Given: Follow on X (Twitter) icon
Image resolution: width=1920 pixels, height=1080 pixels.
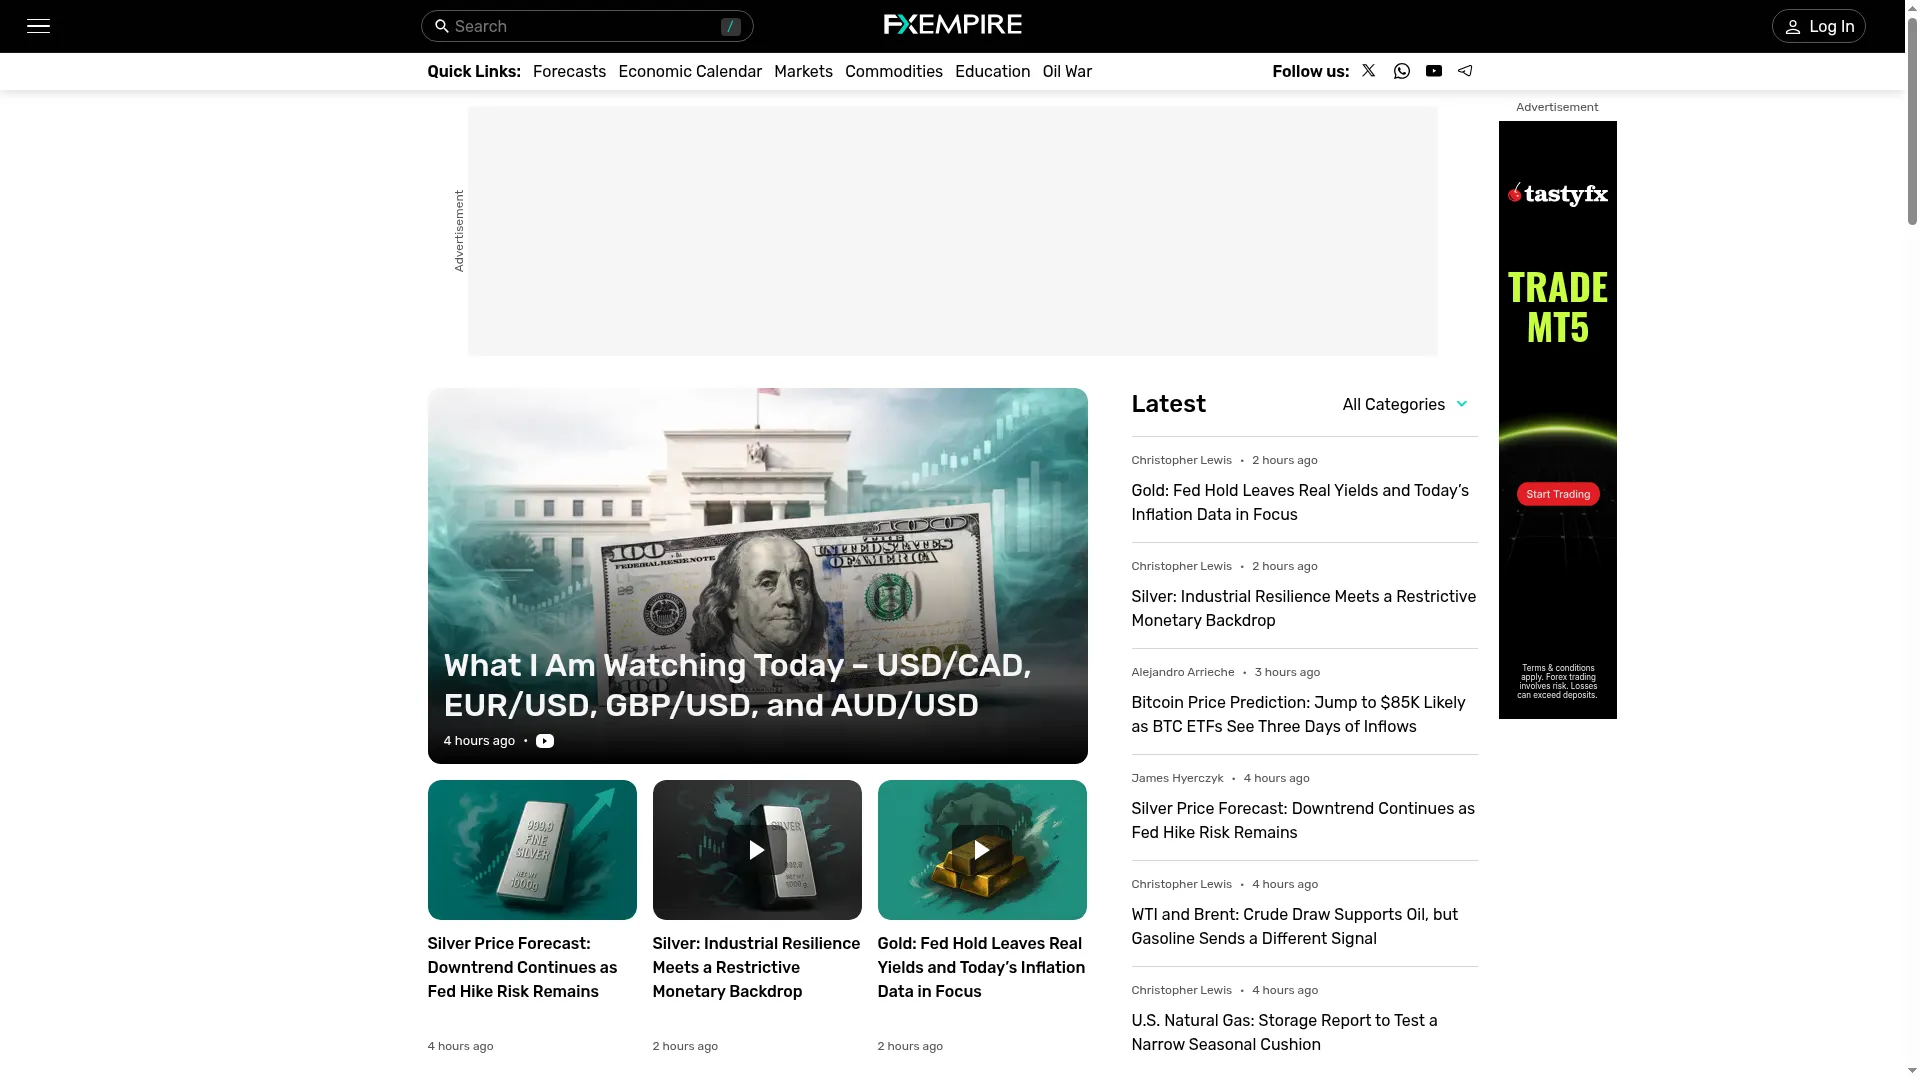Looking at the screenshot, I should 1368,70.
